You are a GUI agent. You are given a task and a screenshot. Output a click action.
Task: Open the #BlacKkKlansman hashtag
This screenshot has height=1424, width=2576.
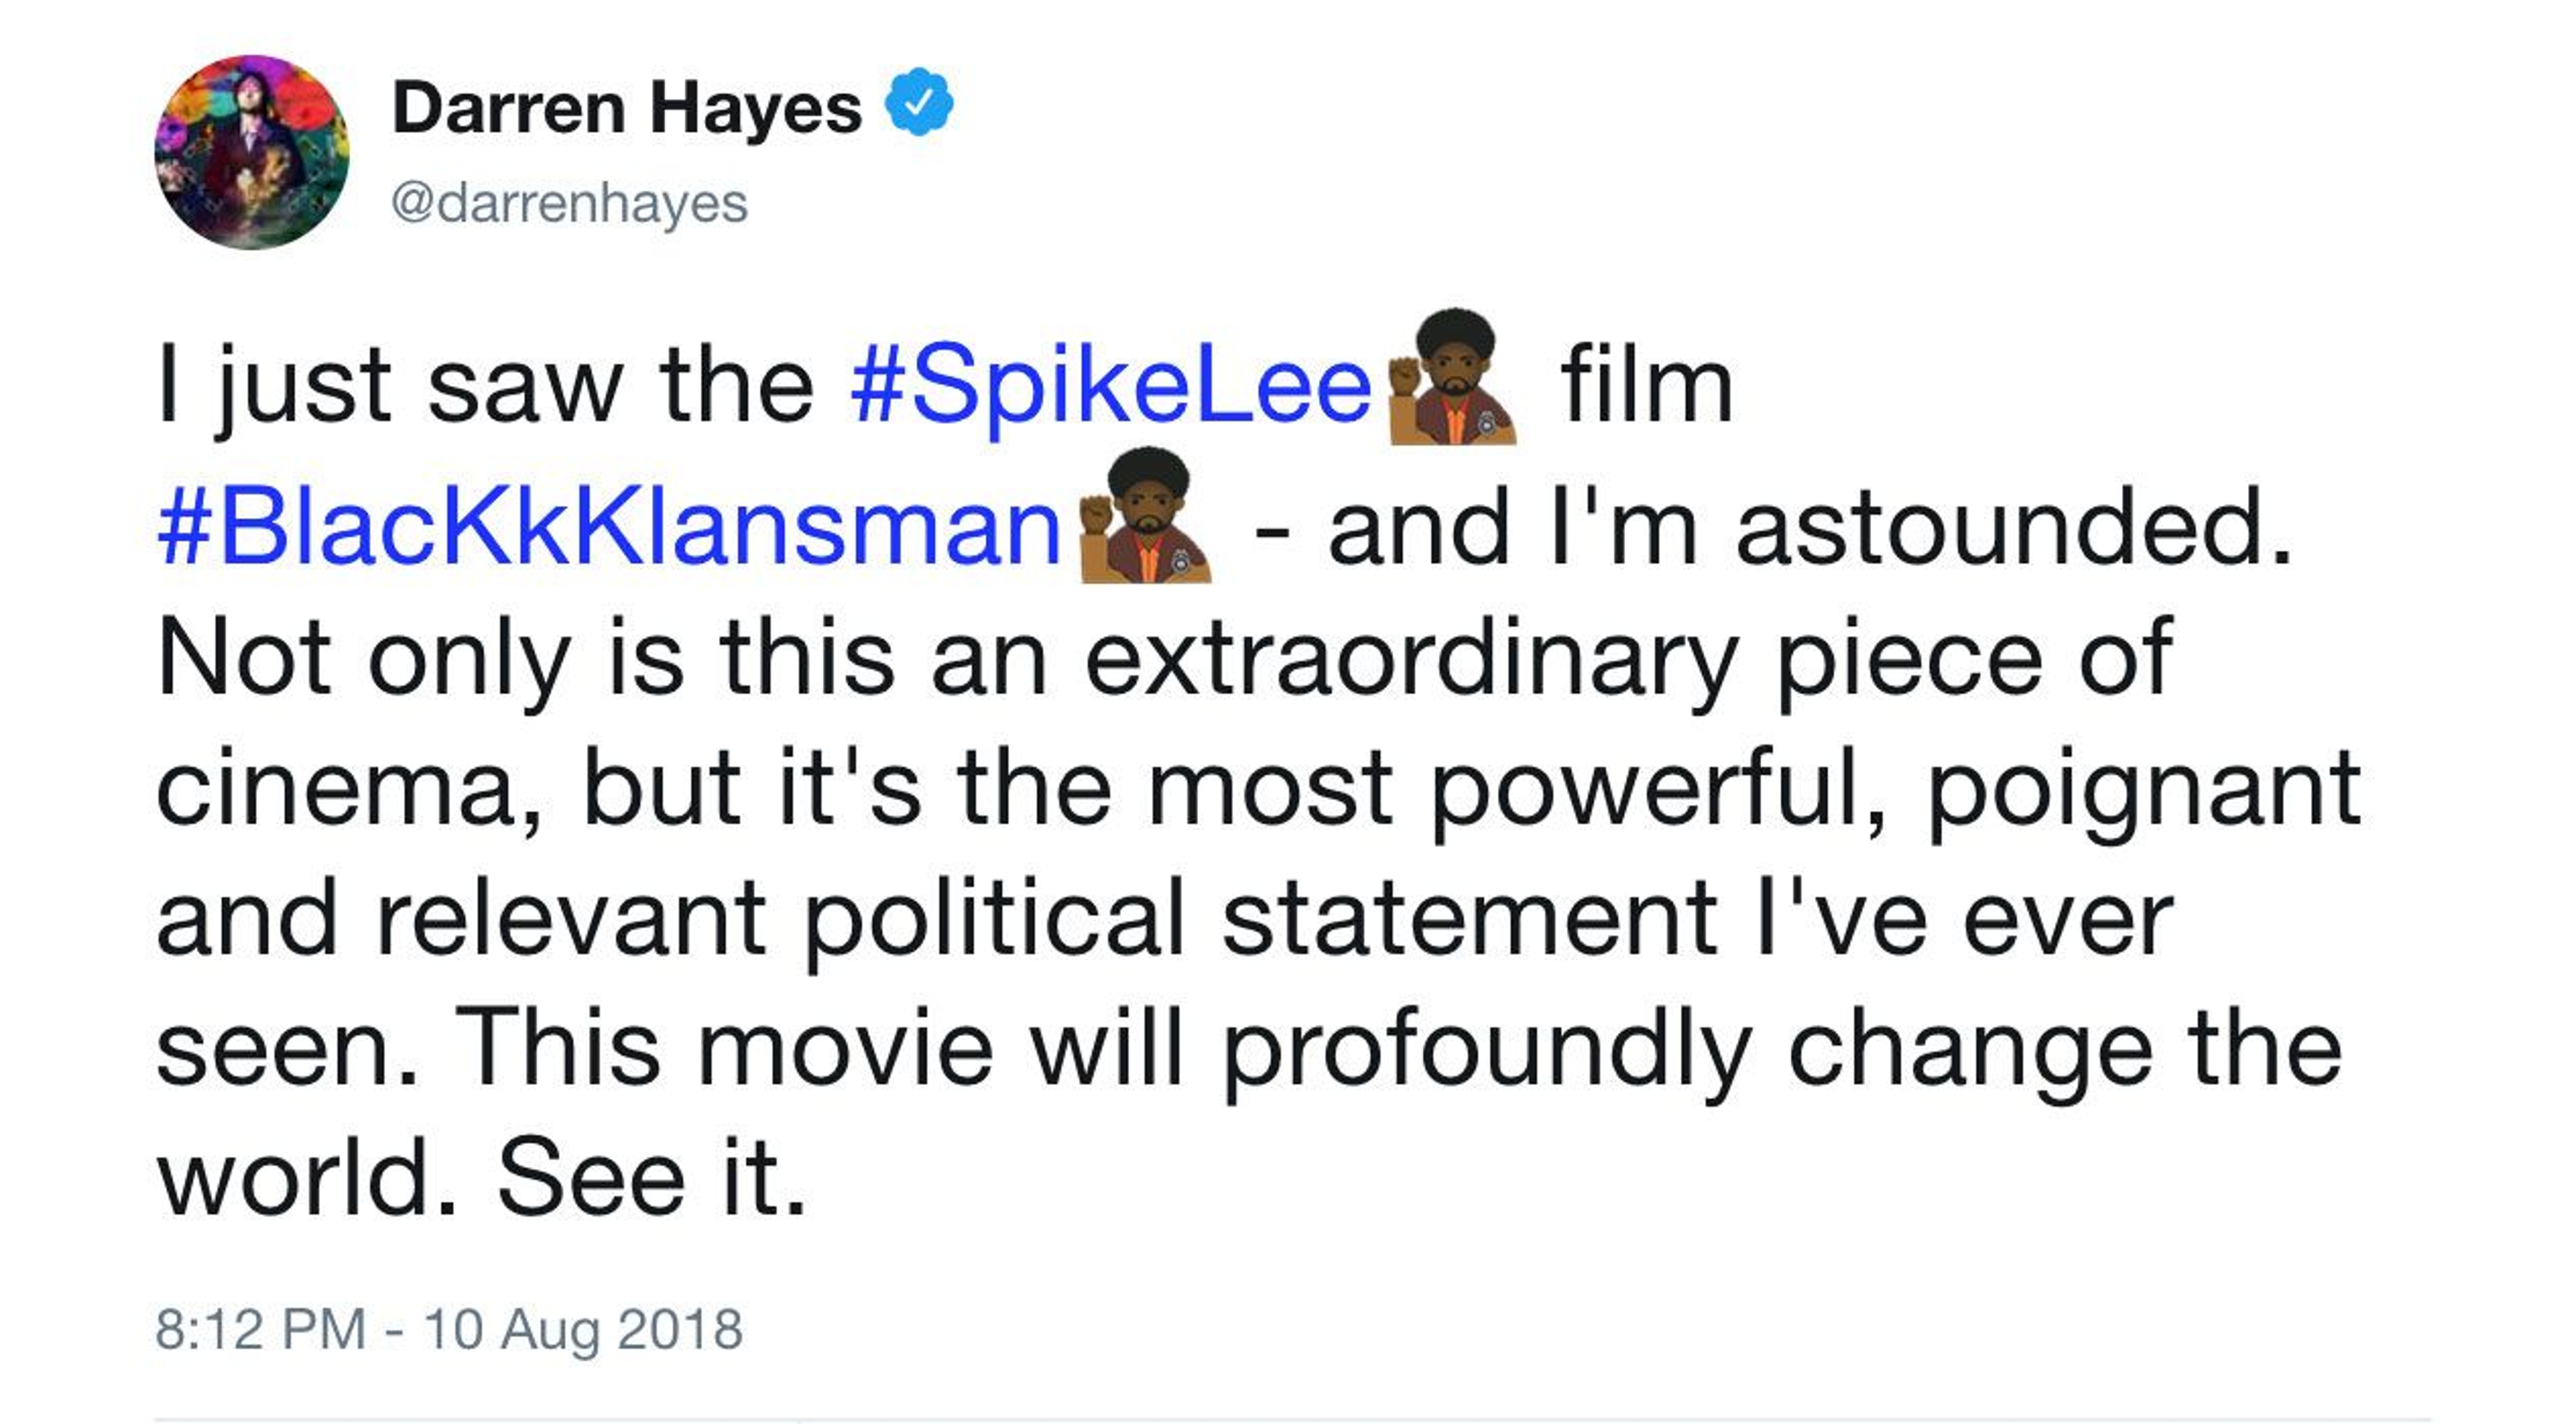[609, 526]
